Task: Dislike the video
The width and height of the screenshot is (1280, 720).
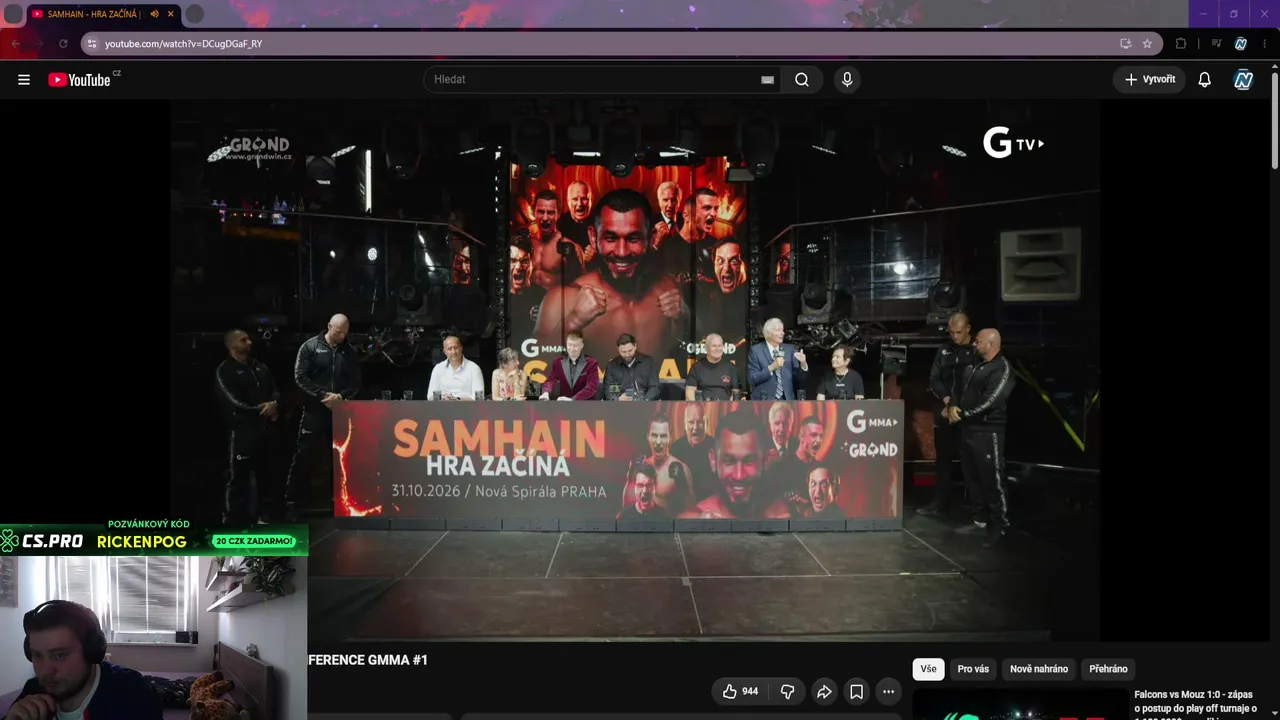Action: (x=787, y=691)
